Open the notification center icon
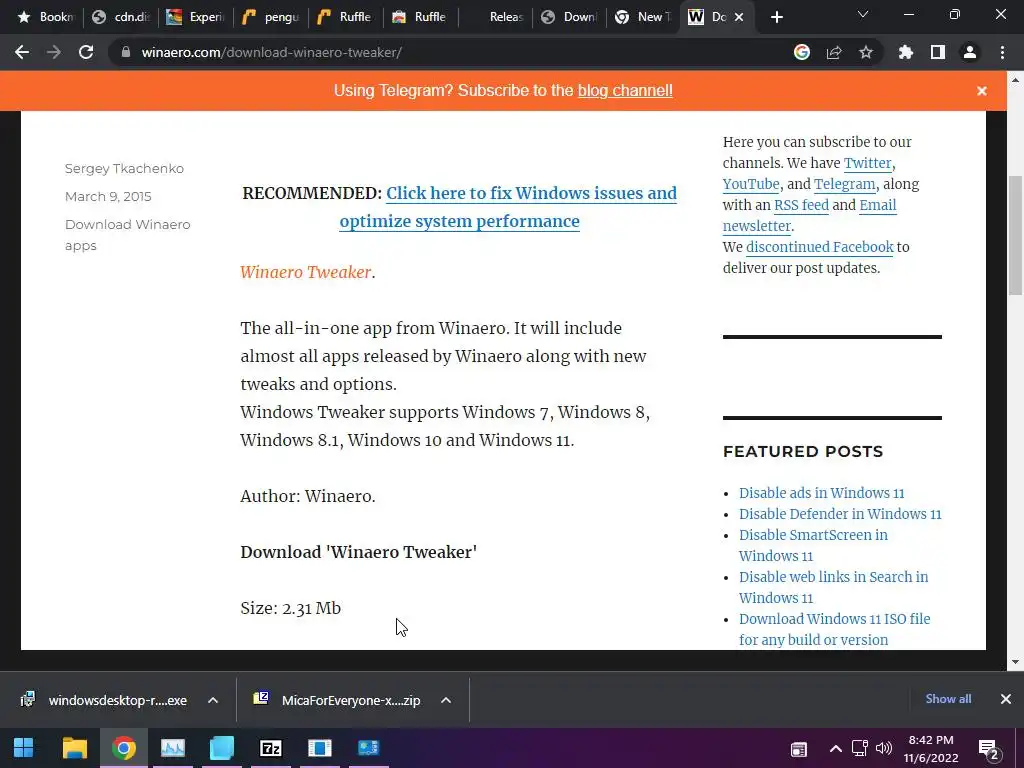The image size is (1024, 768). (x=989, y=750)
